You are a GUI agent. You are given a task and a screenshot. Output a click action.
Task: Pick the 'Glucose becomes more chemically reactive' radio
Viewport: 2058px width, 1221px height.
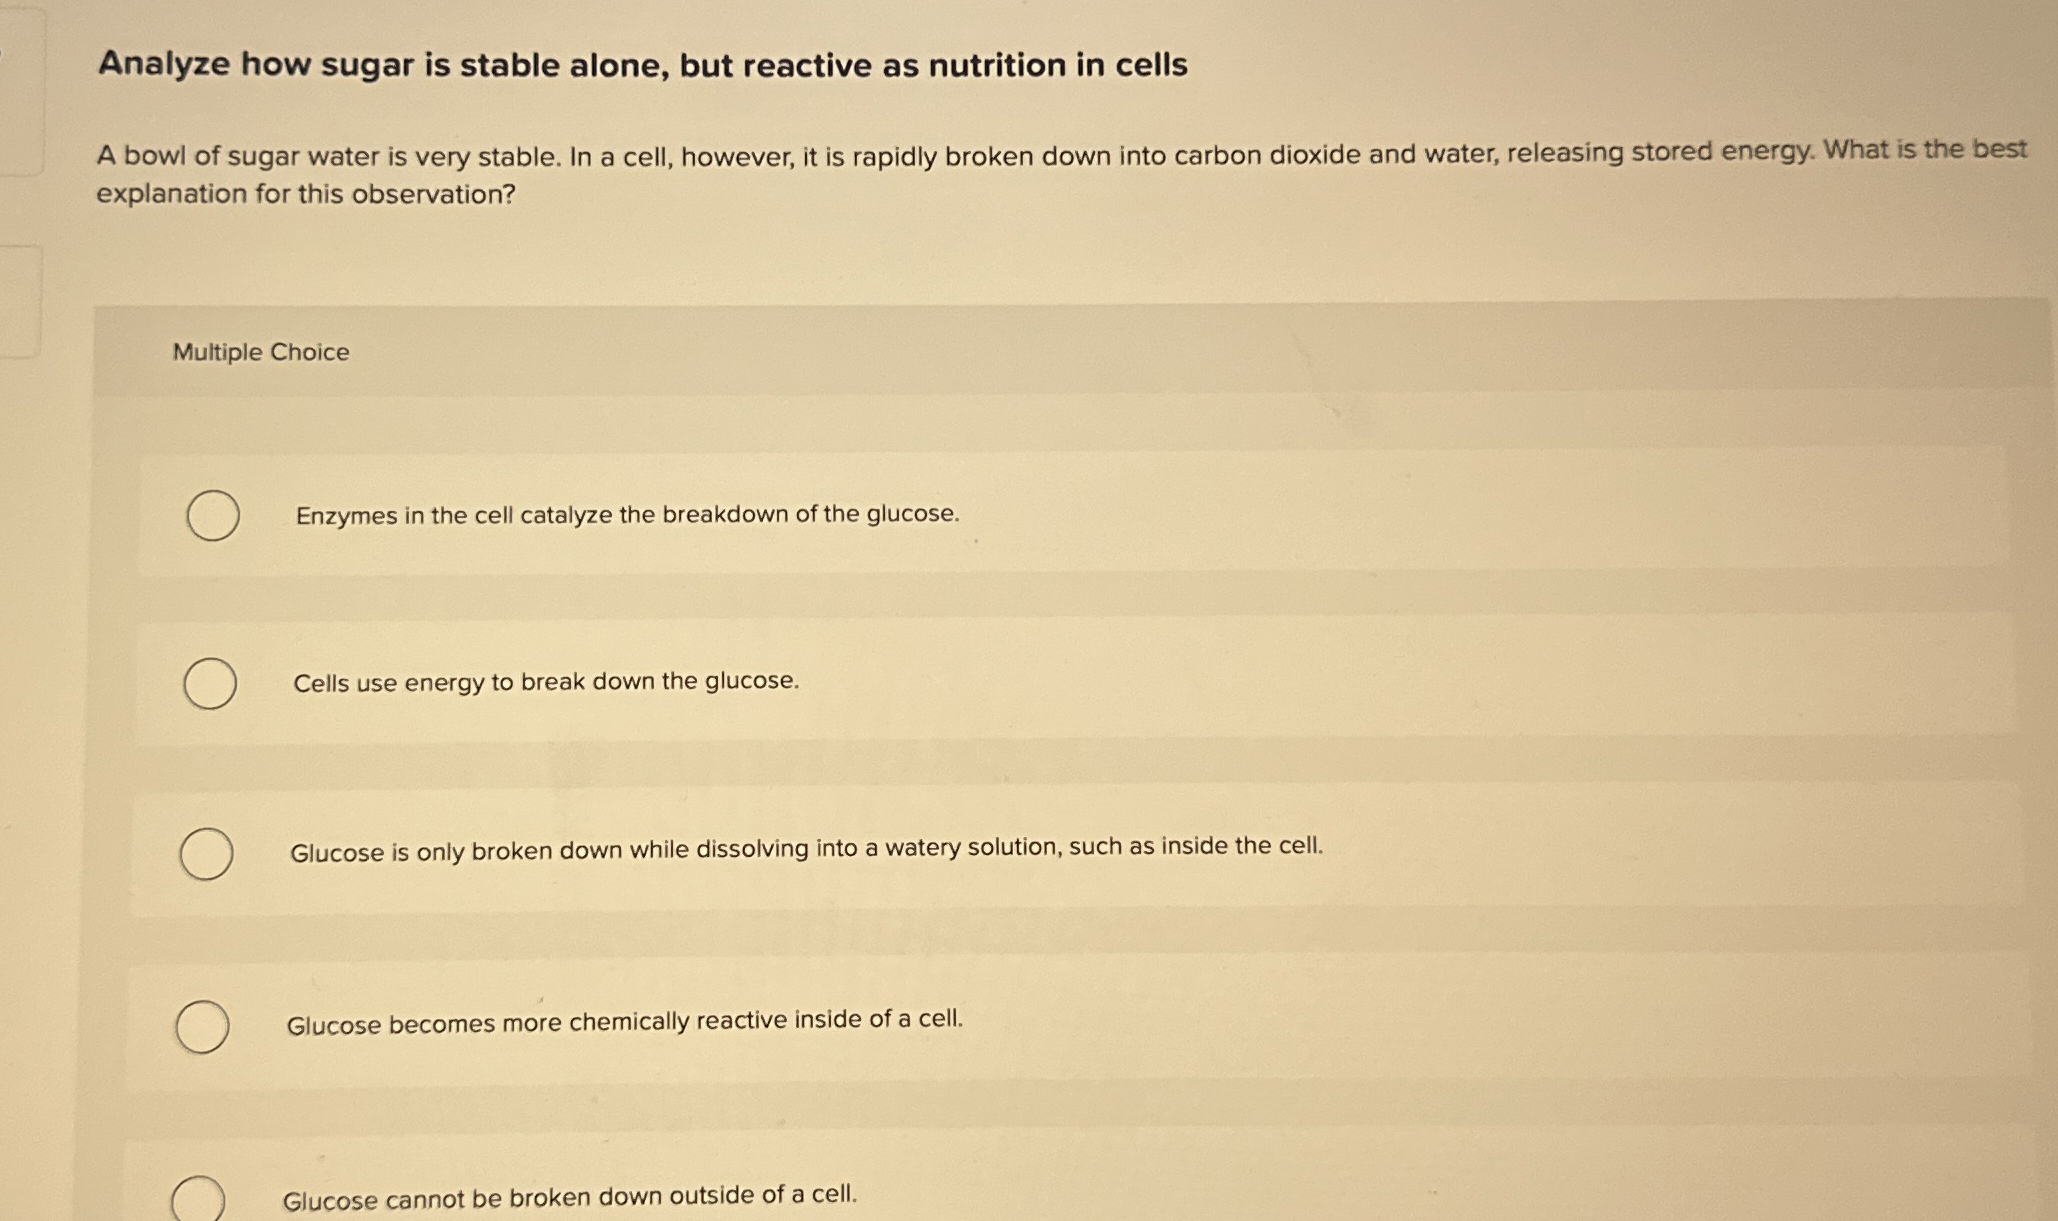coord(203,1027)
